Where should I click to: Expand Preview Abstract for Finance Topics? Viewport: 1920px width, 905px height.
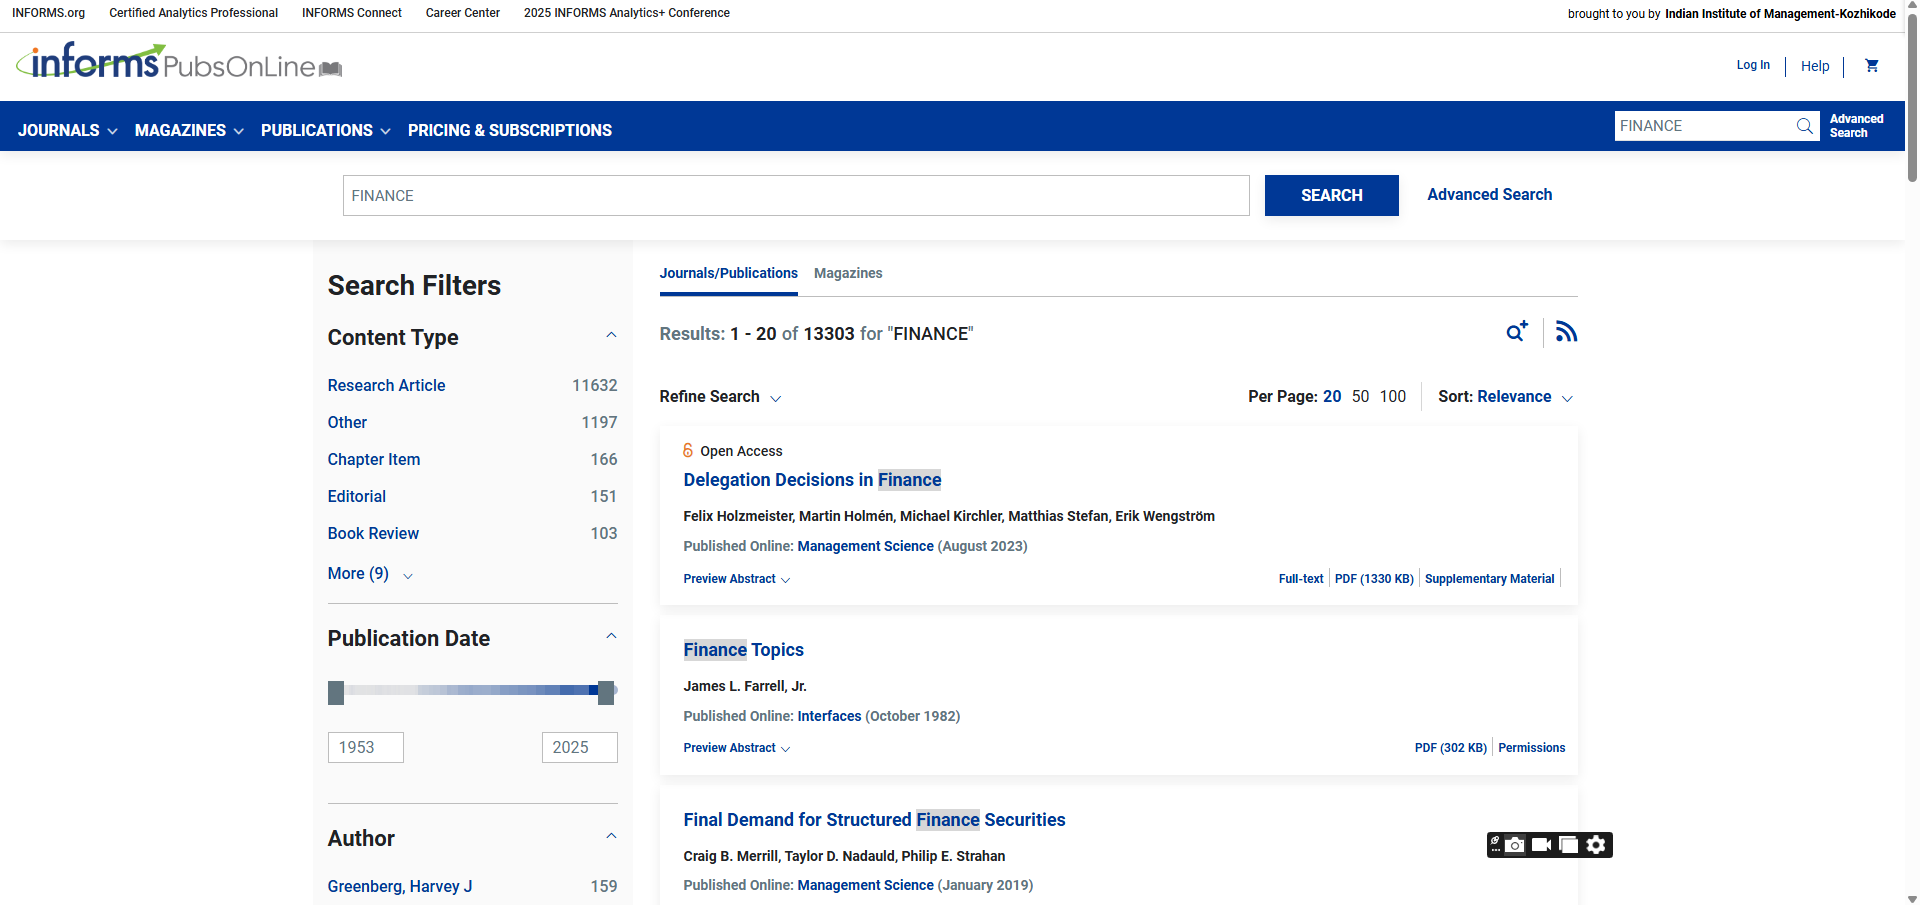pyautogui.click(x=736, y=748)
